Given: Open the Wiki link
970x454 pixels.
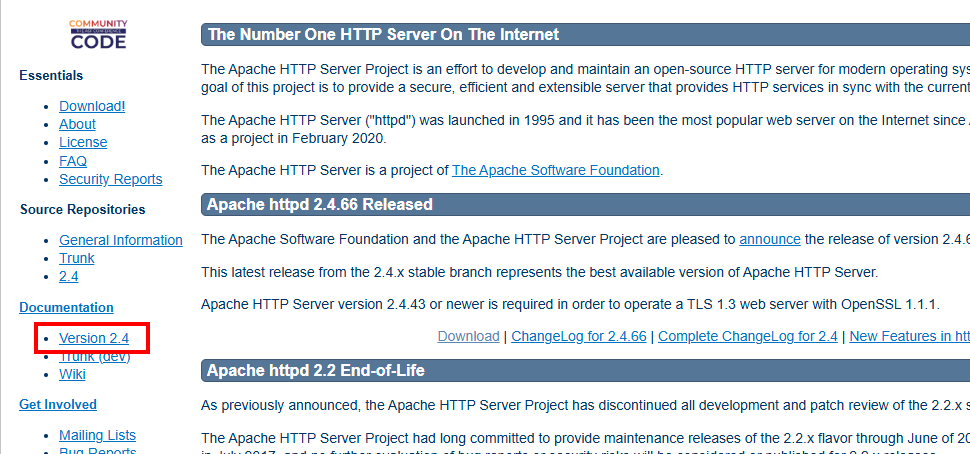Looking at the screenshot, I should (72, 374).
